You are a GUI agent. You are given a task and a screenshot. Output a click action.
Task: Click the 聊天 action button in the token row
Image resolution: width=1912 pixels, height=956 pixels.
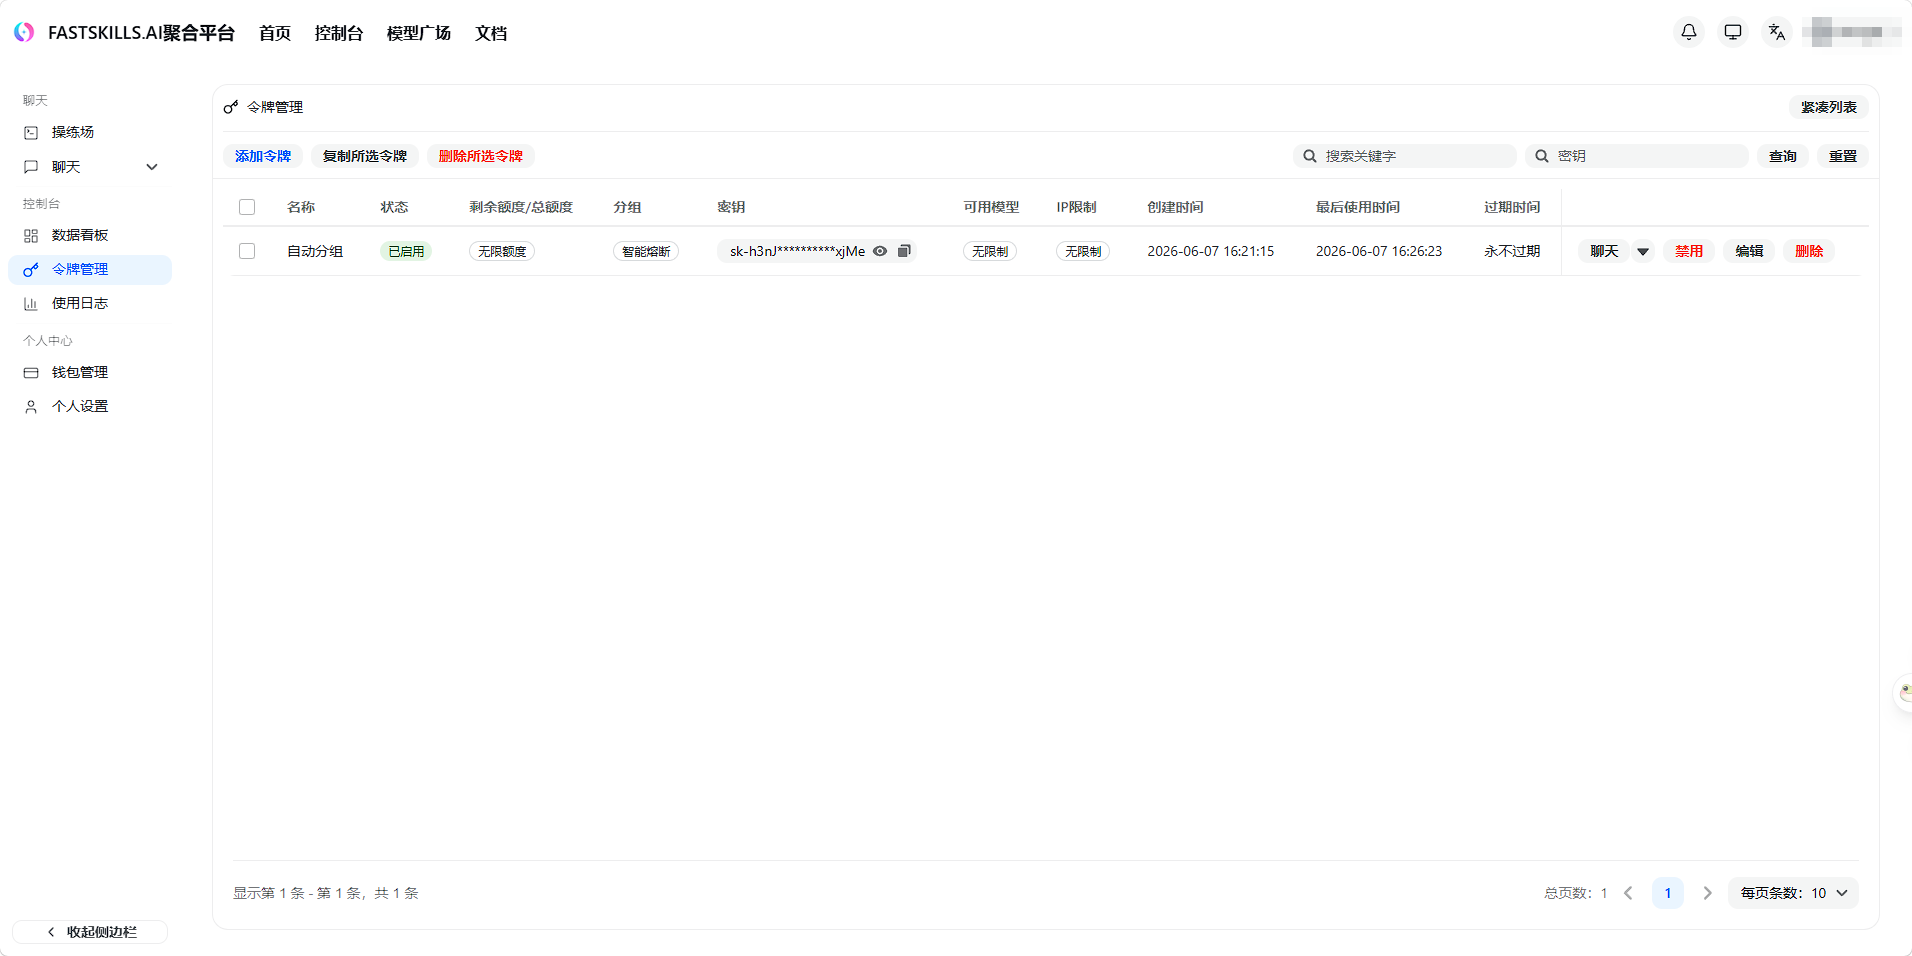click(x=1605, y=251)
